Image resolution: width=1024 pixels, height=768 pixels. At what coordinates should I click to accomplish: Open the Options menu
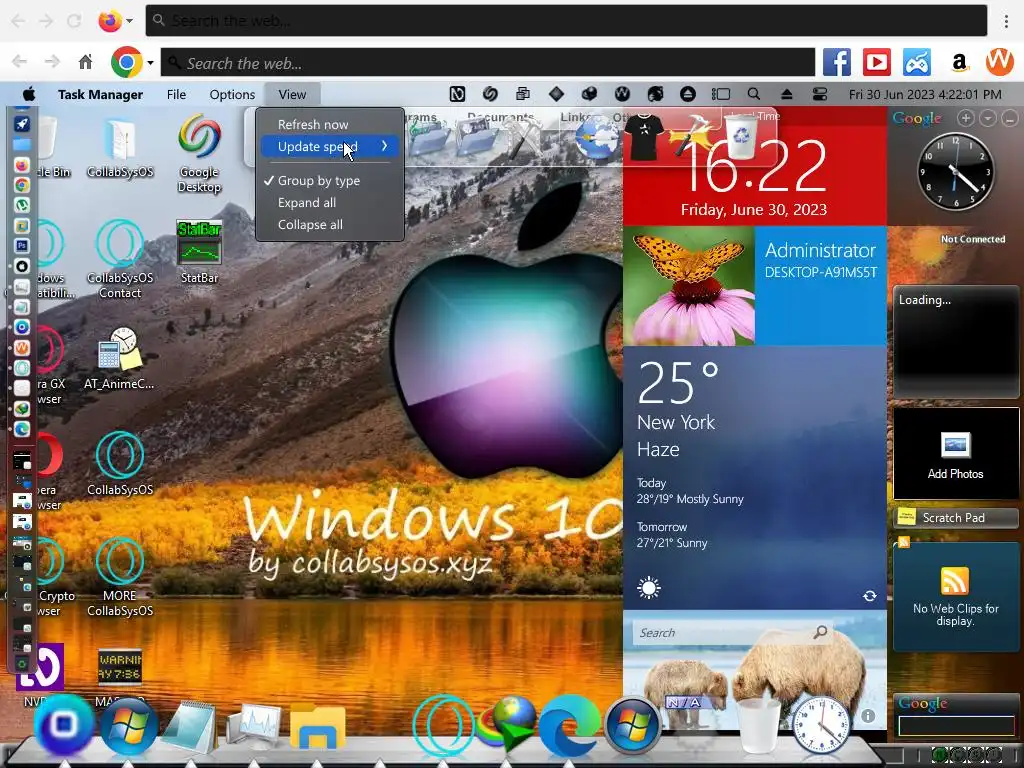pos(232,94)
